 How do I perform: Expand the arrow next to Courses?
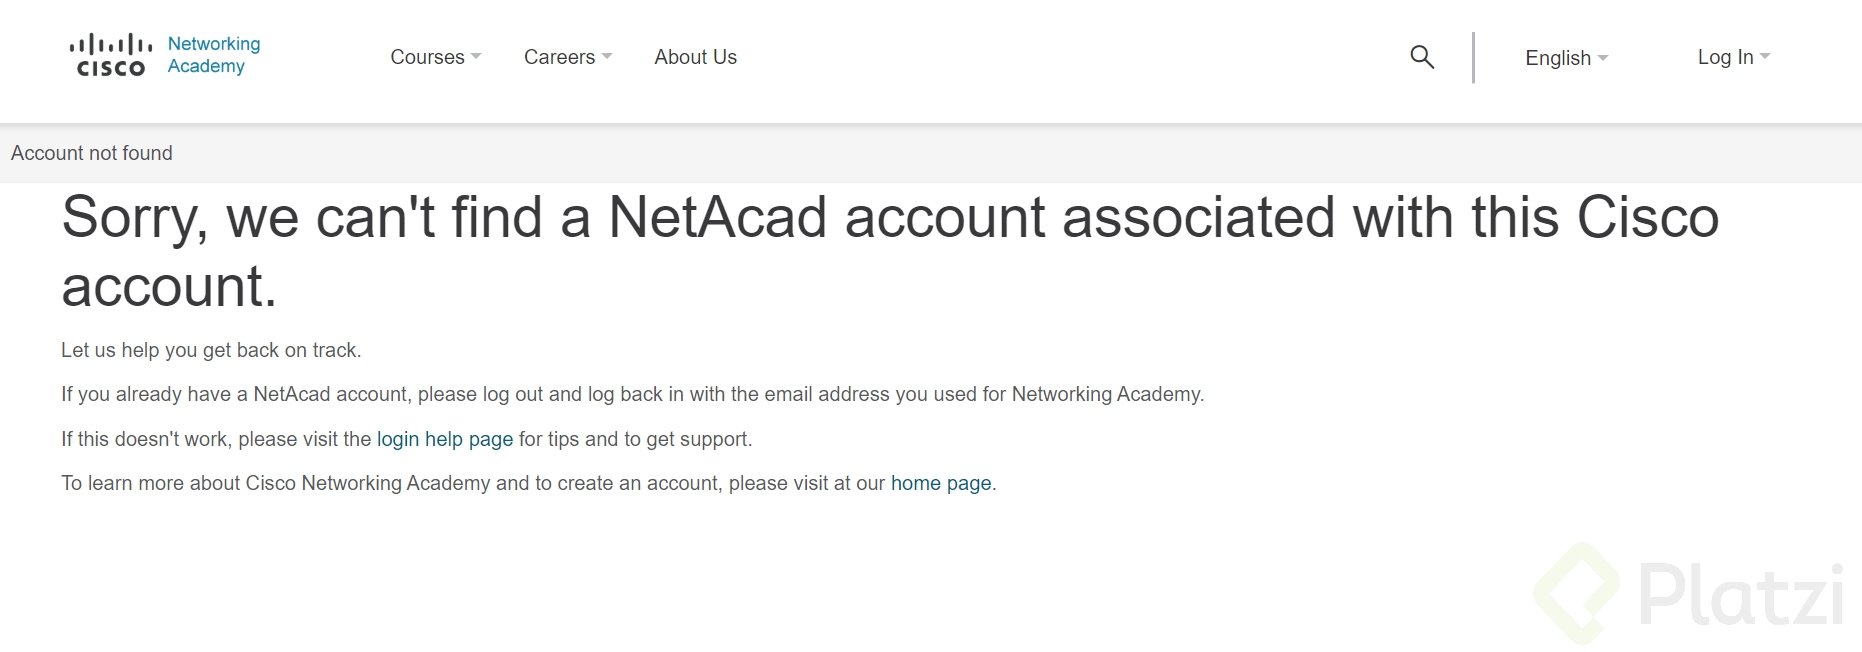(x=476, y=57)
